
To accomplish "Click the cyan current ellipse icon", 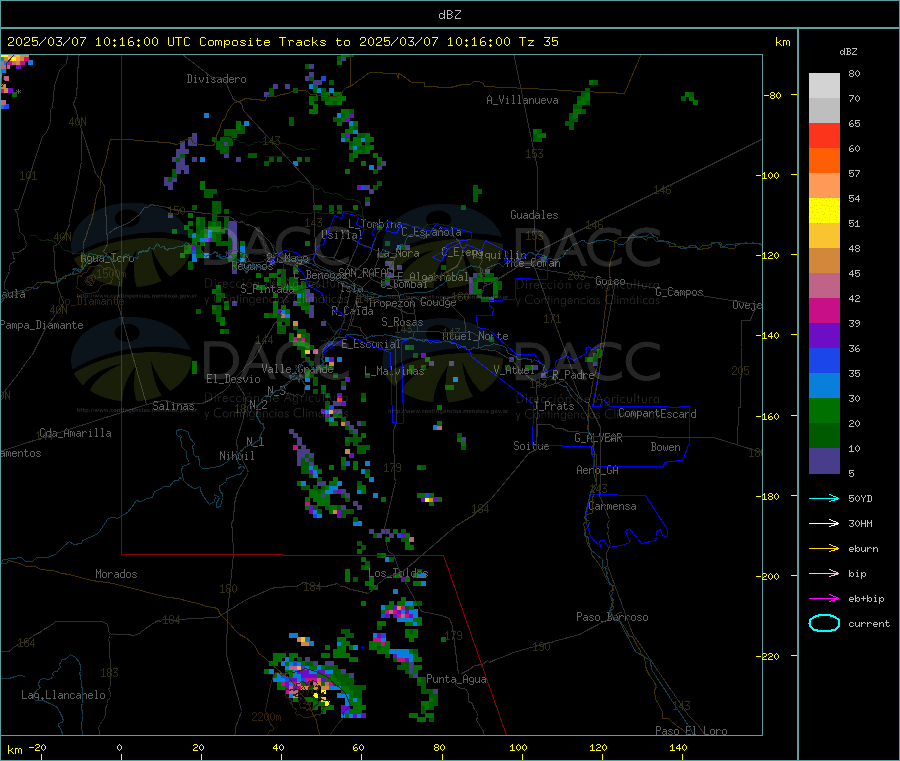I will (x=824, y=623).
